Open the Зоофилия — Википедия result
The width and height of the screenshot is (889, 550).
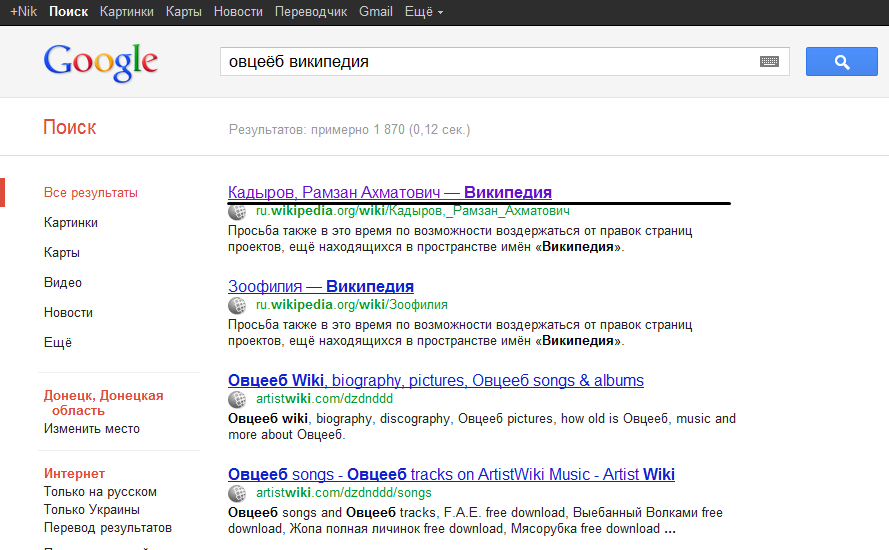click(x=320, y=286)
